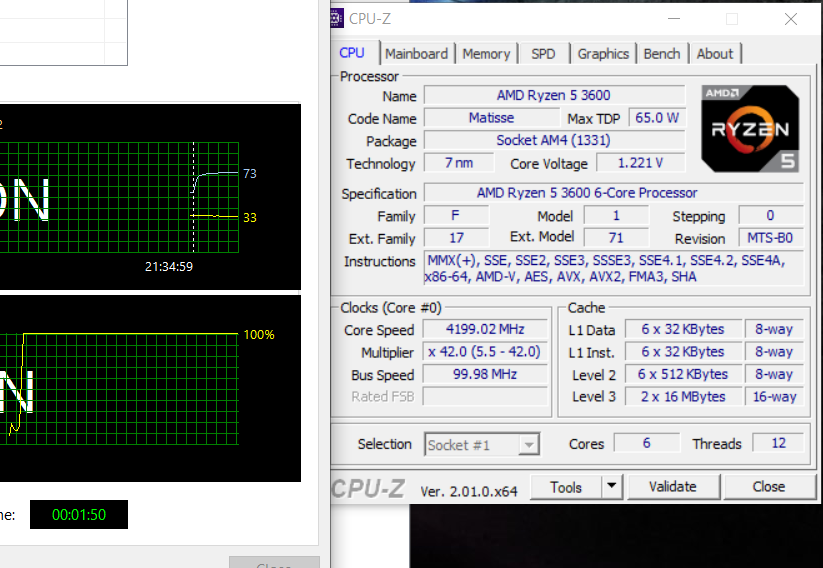Go to the Graphics tab

click(603, 54)
